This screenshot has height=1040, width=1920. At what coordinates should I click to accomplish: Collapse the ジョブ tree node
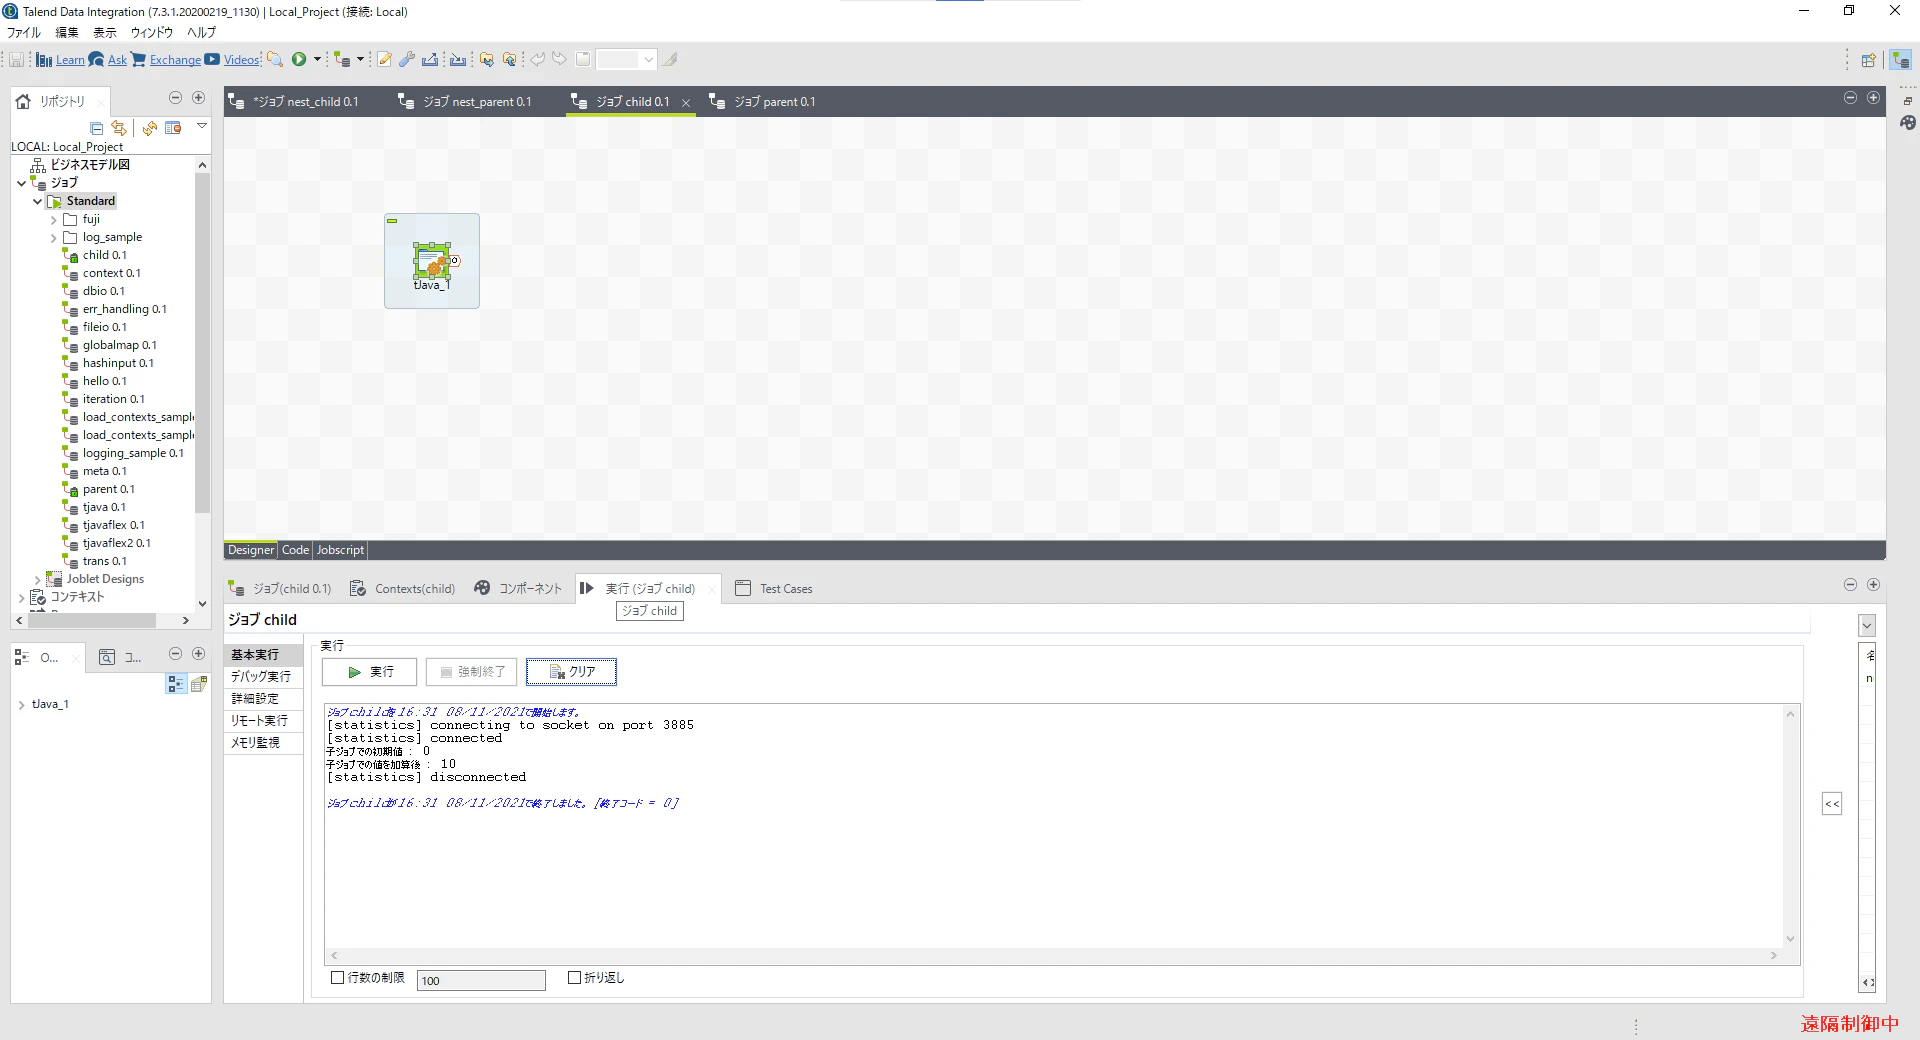coord(21,183)
